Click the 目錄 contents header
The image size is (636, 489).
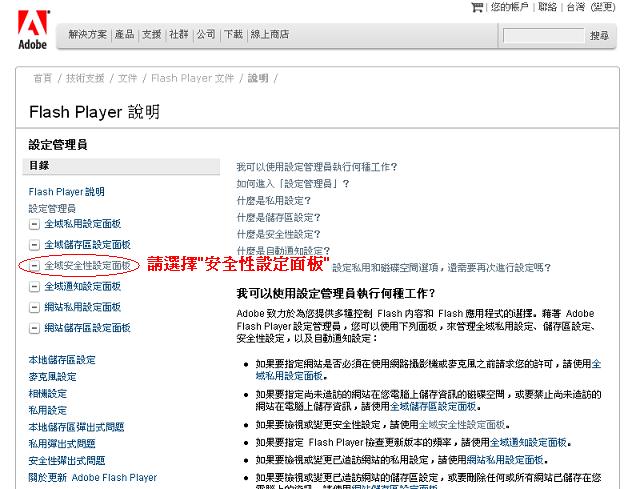[121, 166]
